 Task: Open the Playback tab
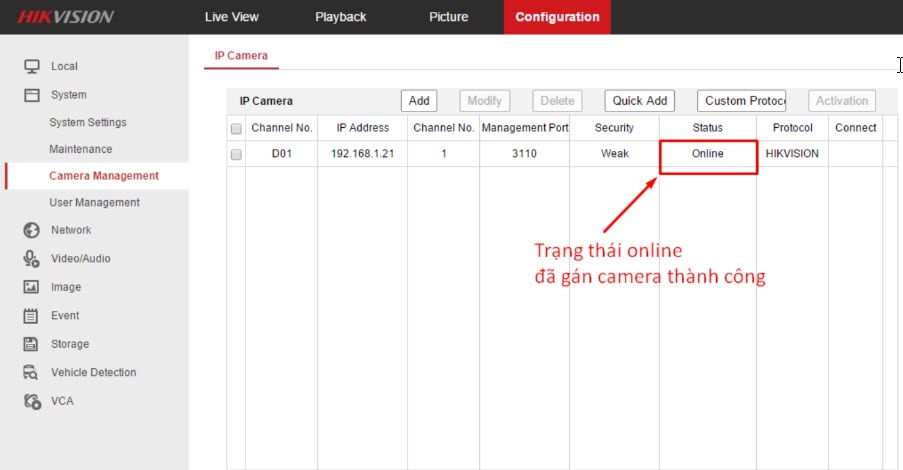(340, 17)
